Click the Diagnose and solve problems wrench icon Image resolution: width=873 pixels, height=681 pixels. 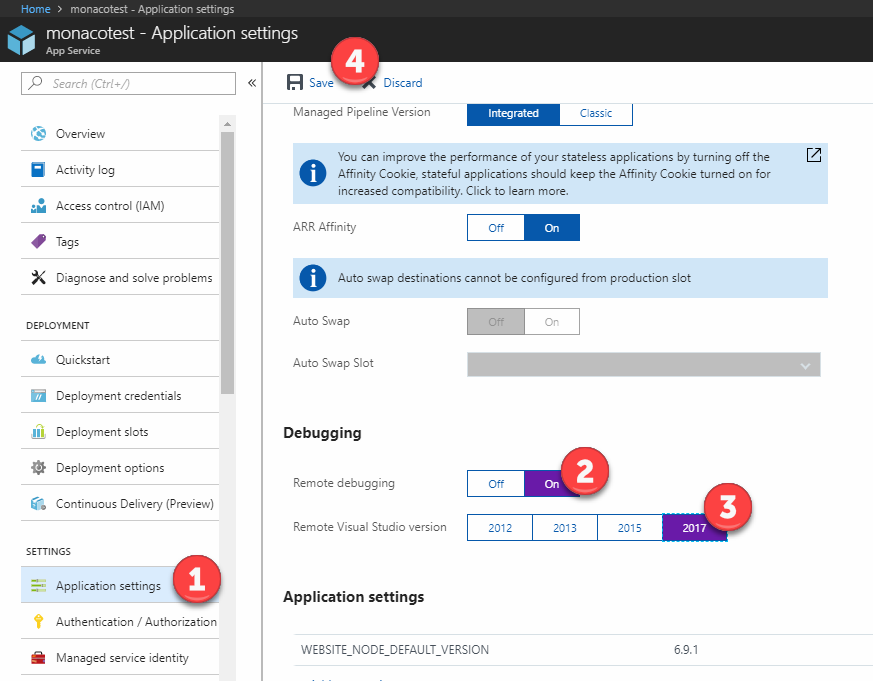(38, 277)
